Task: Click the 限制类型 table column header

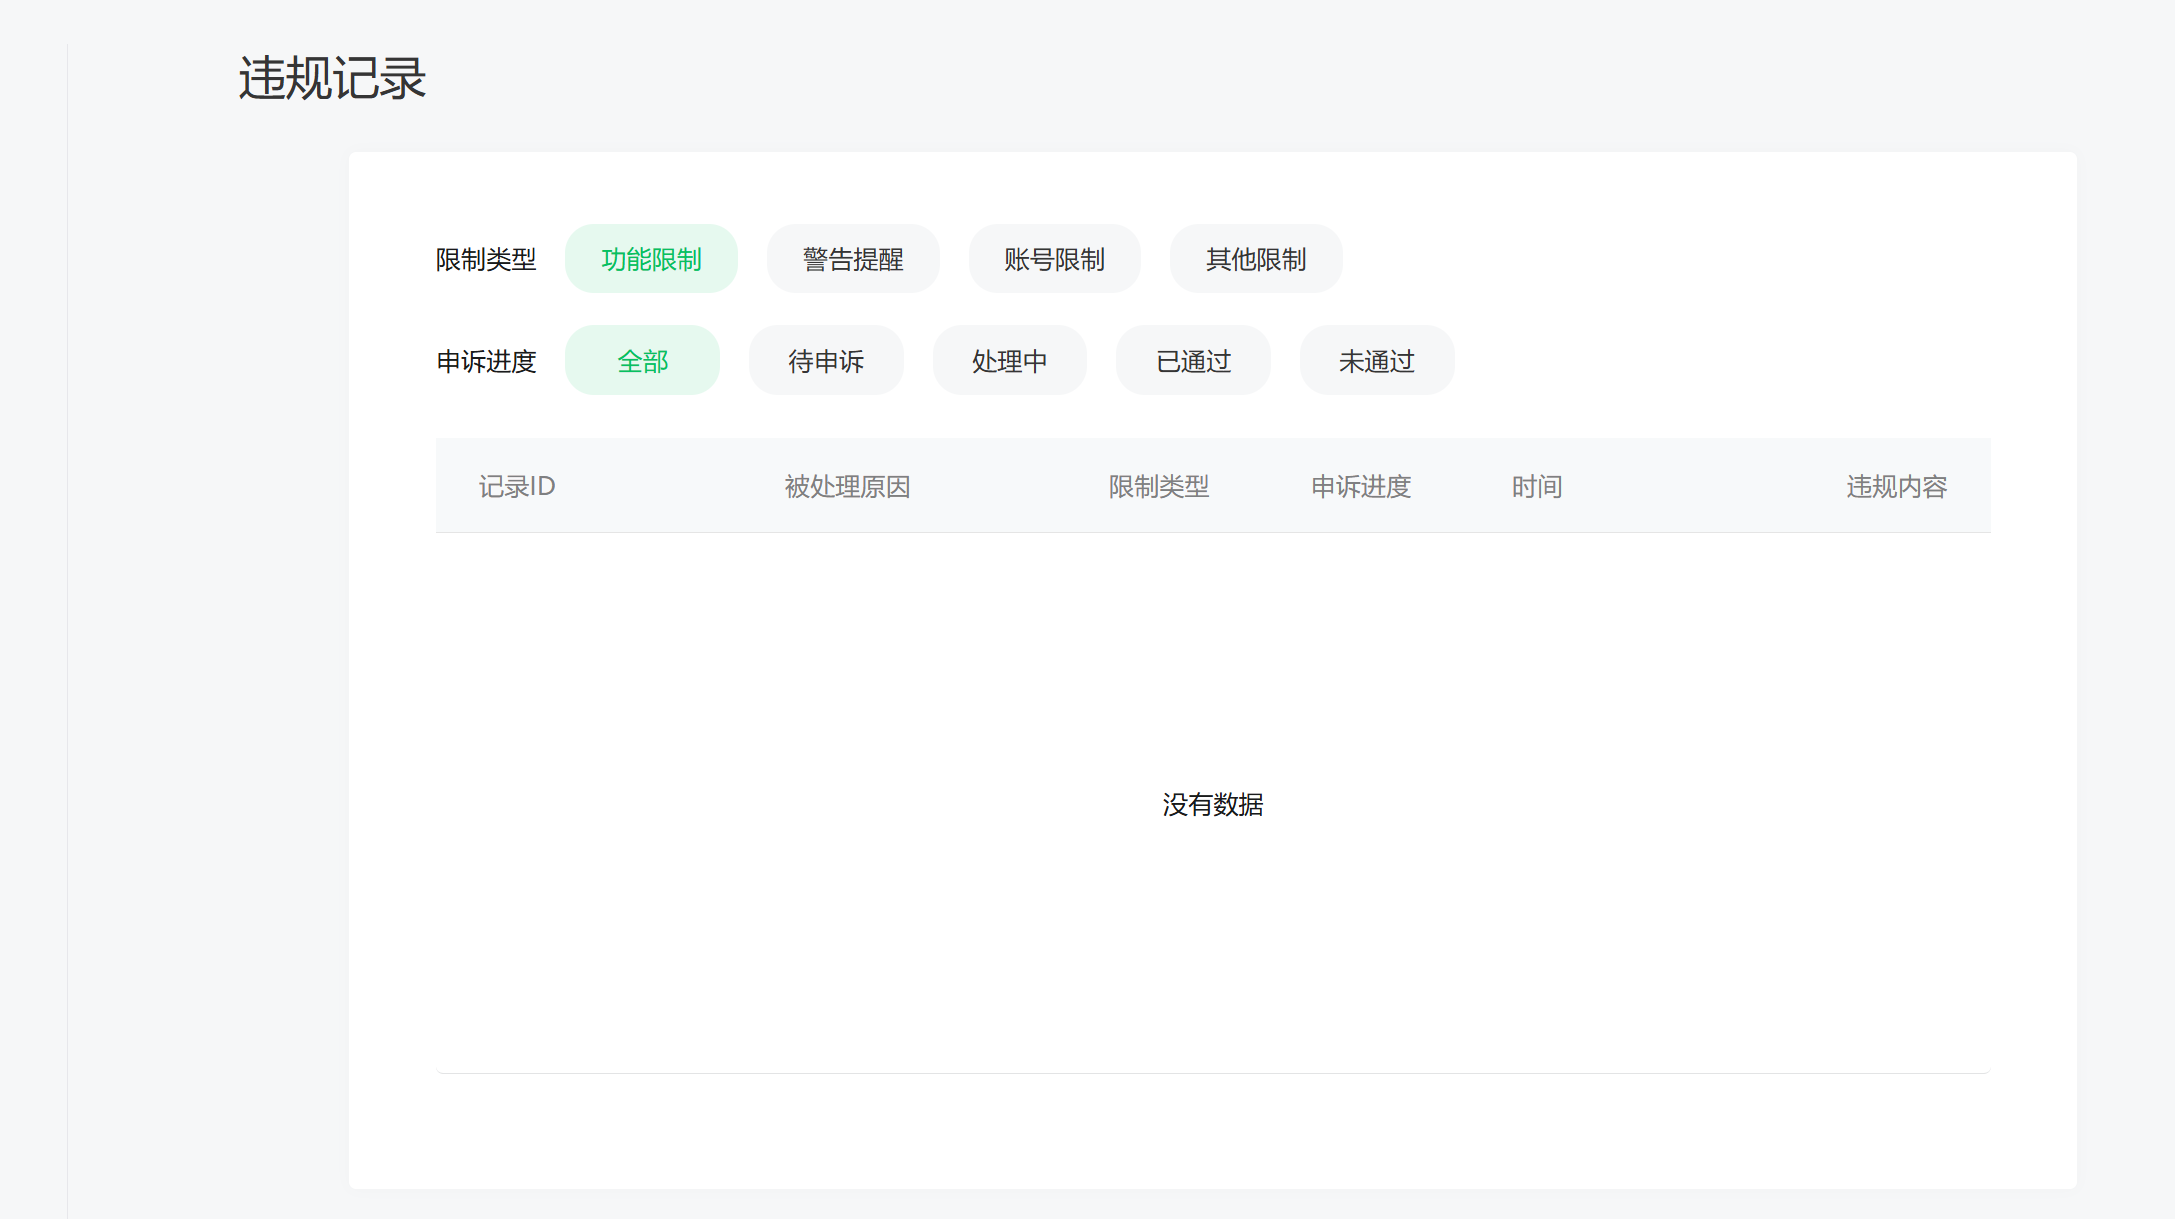Action: tap(1159, 487)
